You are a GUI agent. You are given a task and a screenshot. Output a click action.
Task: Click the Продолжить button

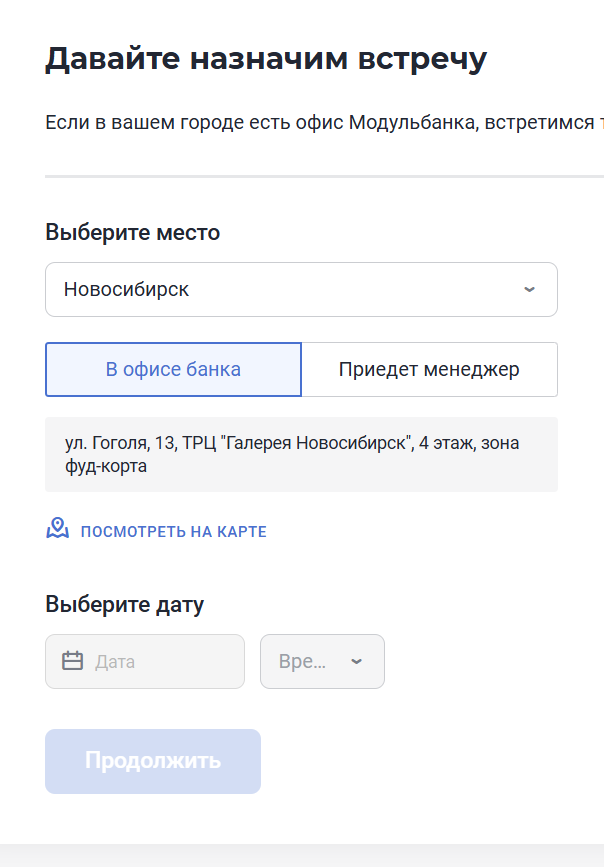tap(153, 761)
